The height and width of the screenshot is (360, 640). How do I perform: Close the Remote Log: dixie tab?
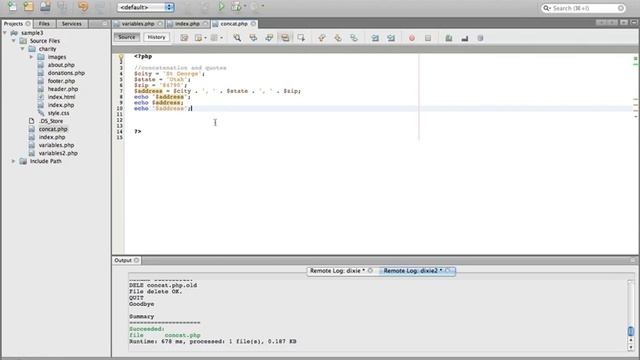click(x=370, y=271)
